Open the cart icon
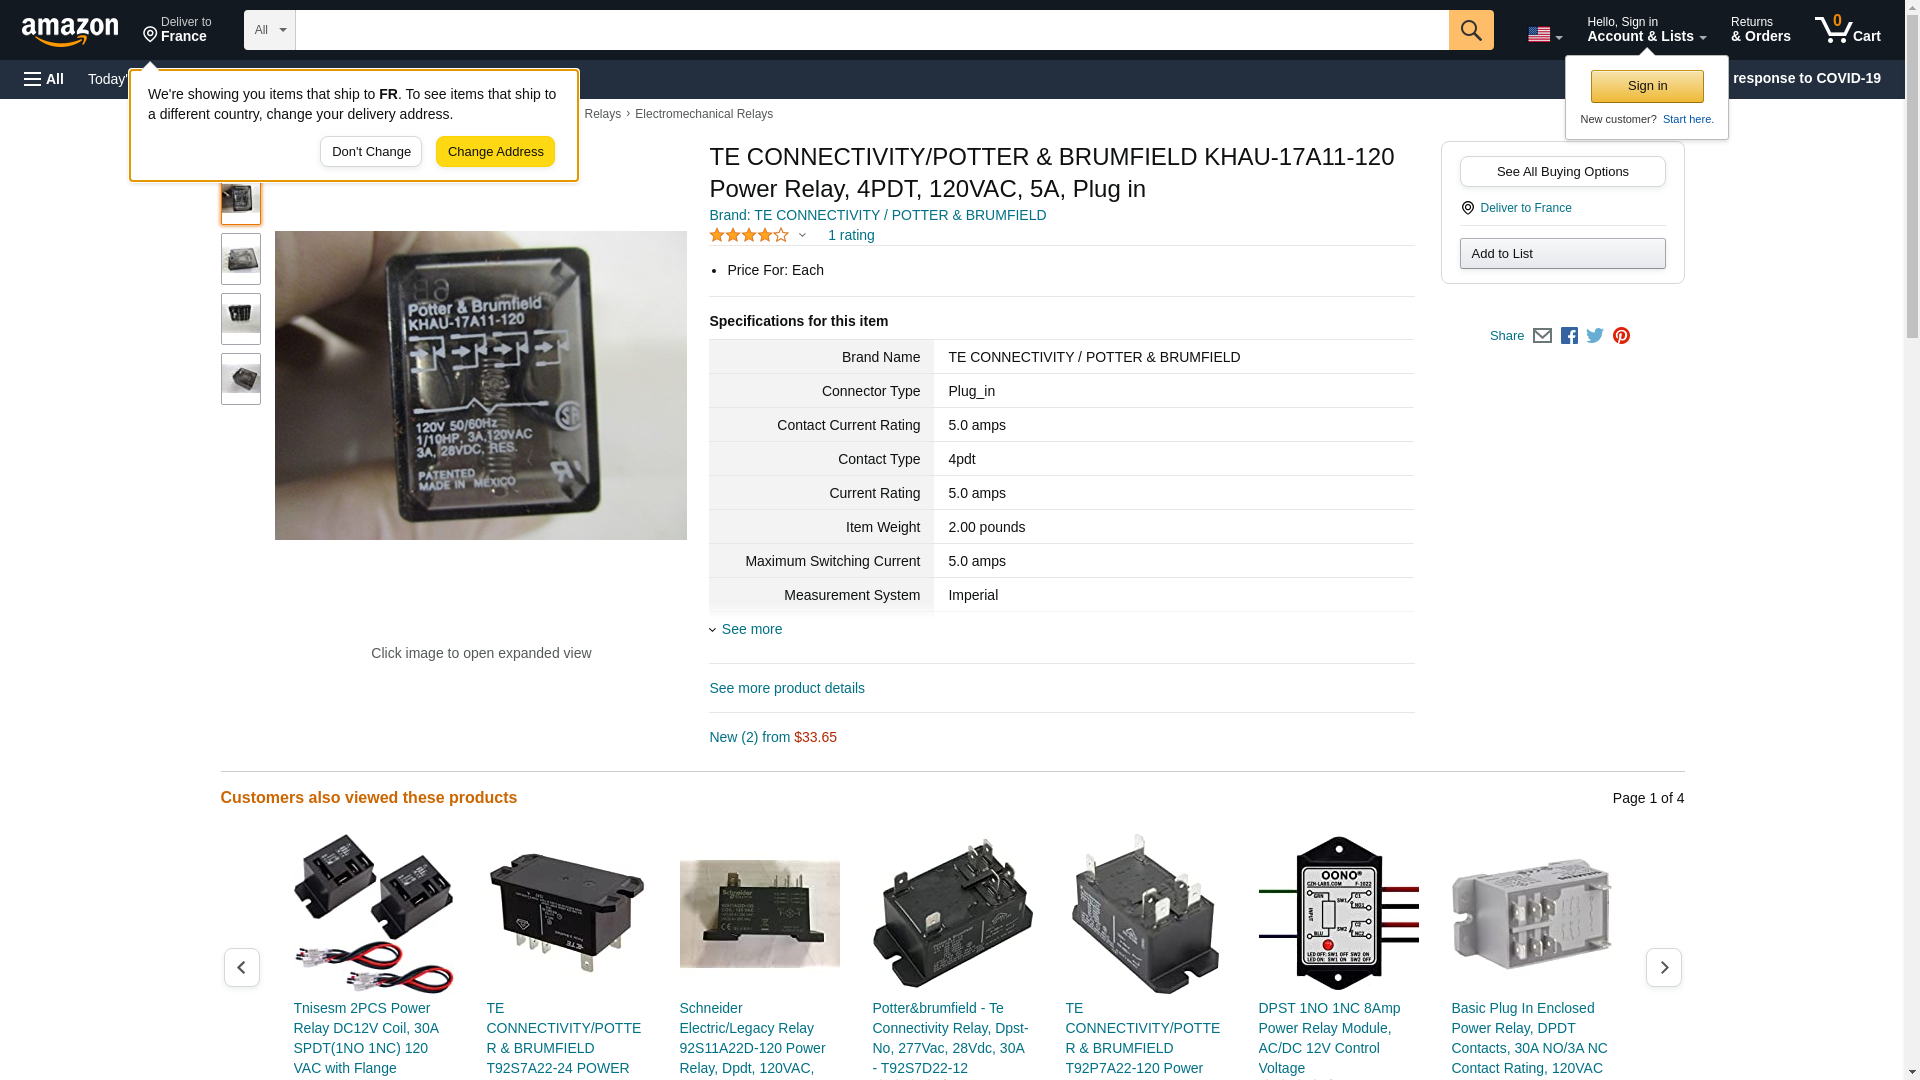 1847,30
